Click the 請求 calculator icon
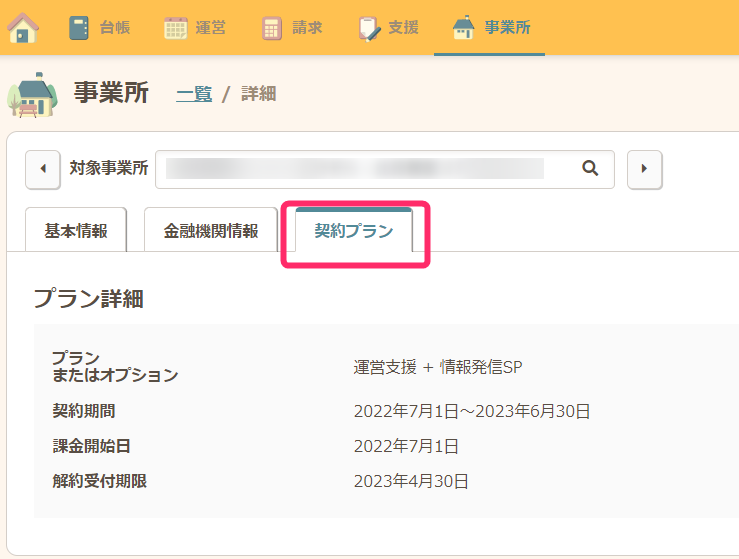Image resolution: width=739 pixels, height=559 pixels. coord(272,28)
